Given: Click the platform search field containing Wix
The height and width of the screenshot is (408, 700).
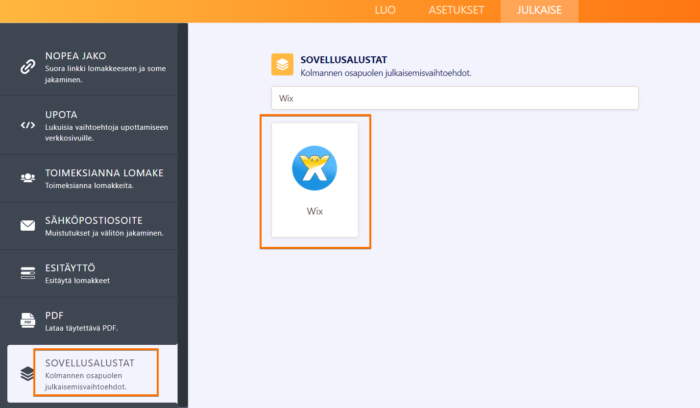Looking at the screenshot, I should coord(454,98).
